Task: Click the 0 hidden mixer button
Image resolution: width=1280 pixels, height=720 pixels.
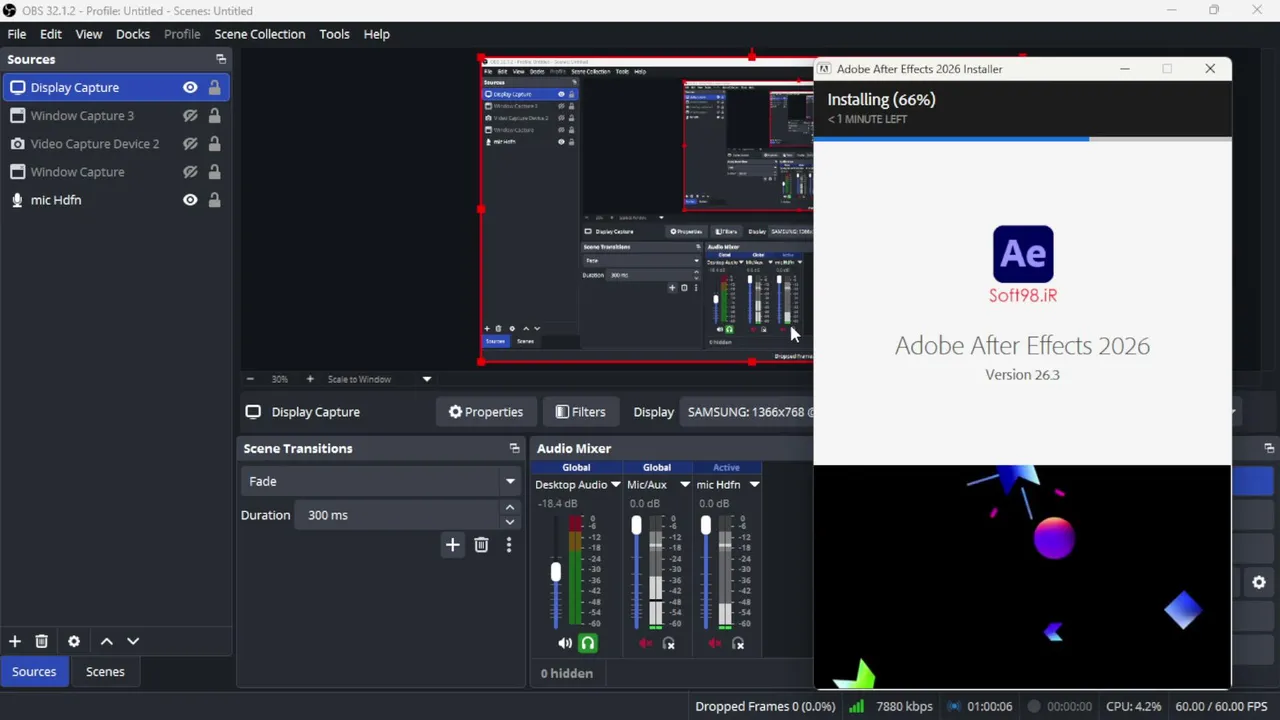Action: point(567,673)
